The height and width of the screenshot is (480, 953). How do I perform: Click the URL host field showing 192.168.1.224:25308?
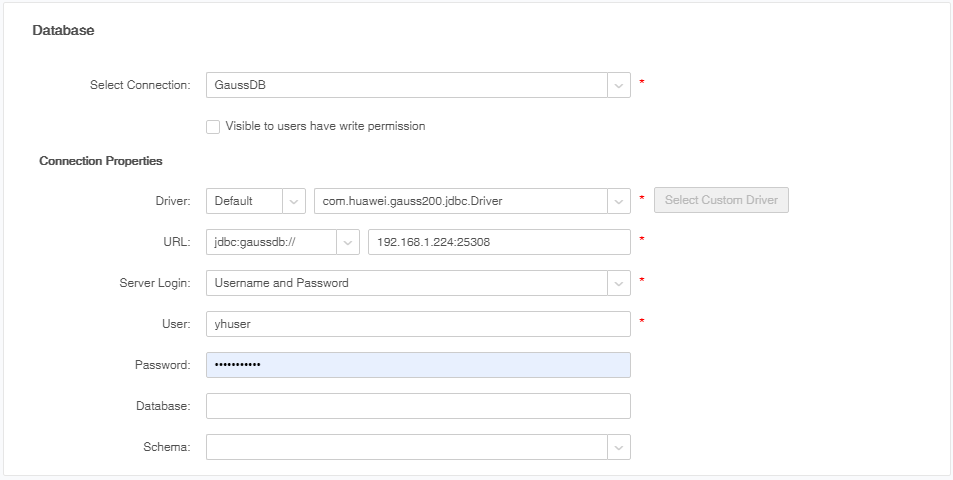tap(499, 242)
